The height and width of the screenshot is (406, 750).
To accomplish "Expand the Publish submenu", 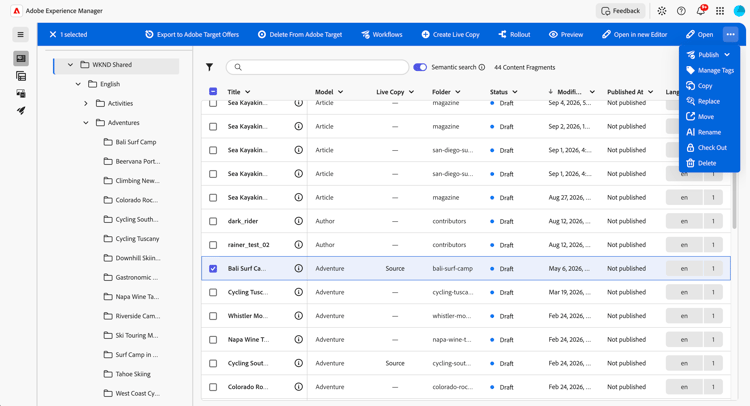I will [x=708, y=55].
